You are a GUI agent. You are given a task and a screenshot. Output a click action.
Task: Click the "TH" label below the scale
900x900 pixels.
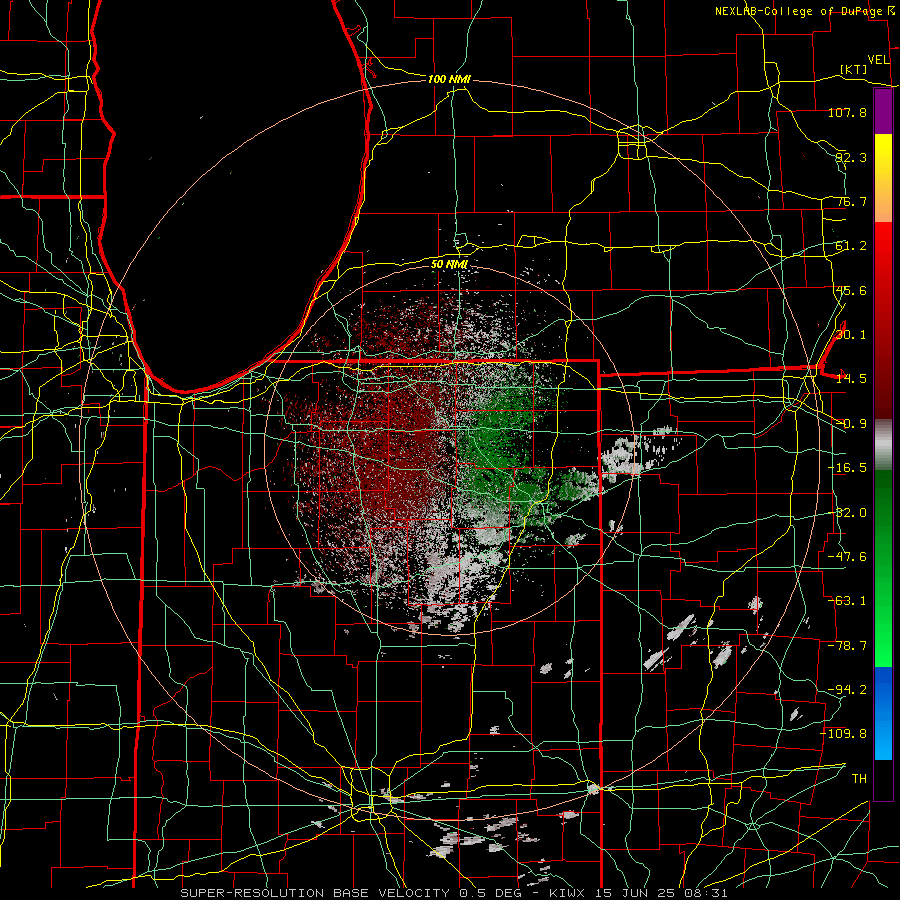[x=859, y=779]
